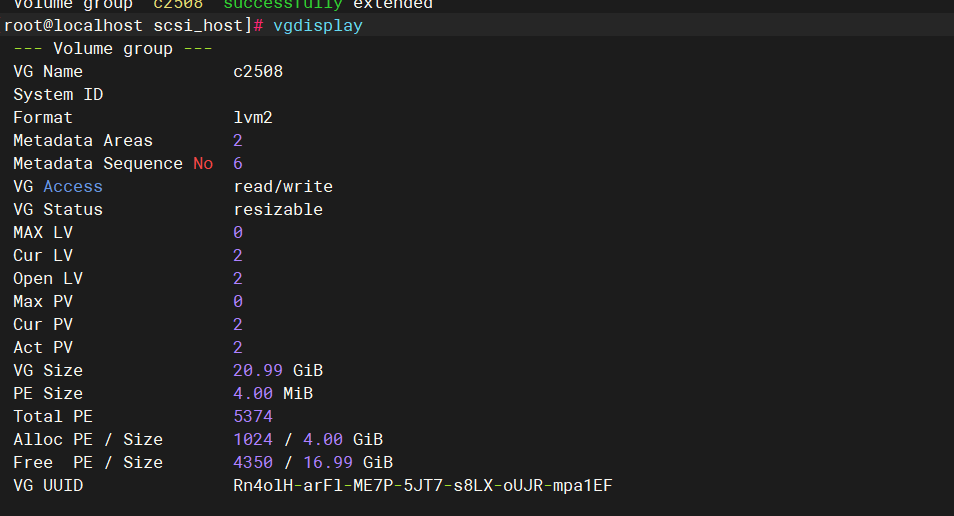954x516 pixels.
Task: Select the Total PE value 5374
Action: [x=253, y=417]
